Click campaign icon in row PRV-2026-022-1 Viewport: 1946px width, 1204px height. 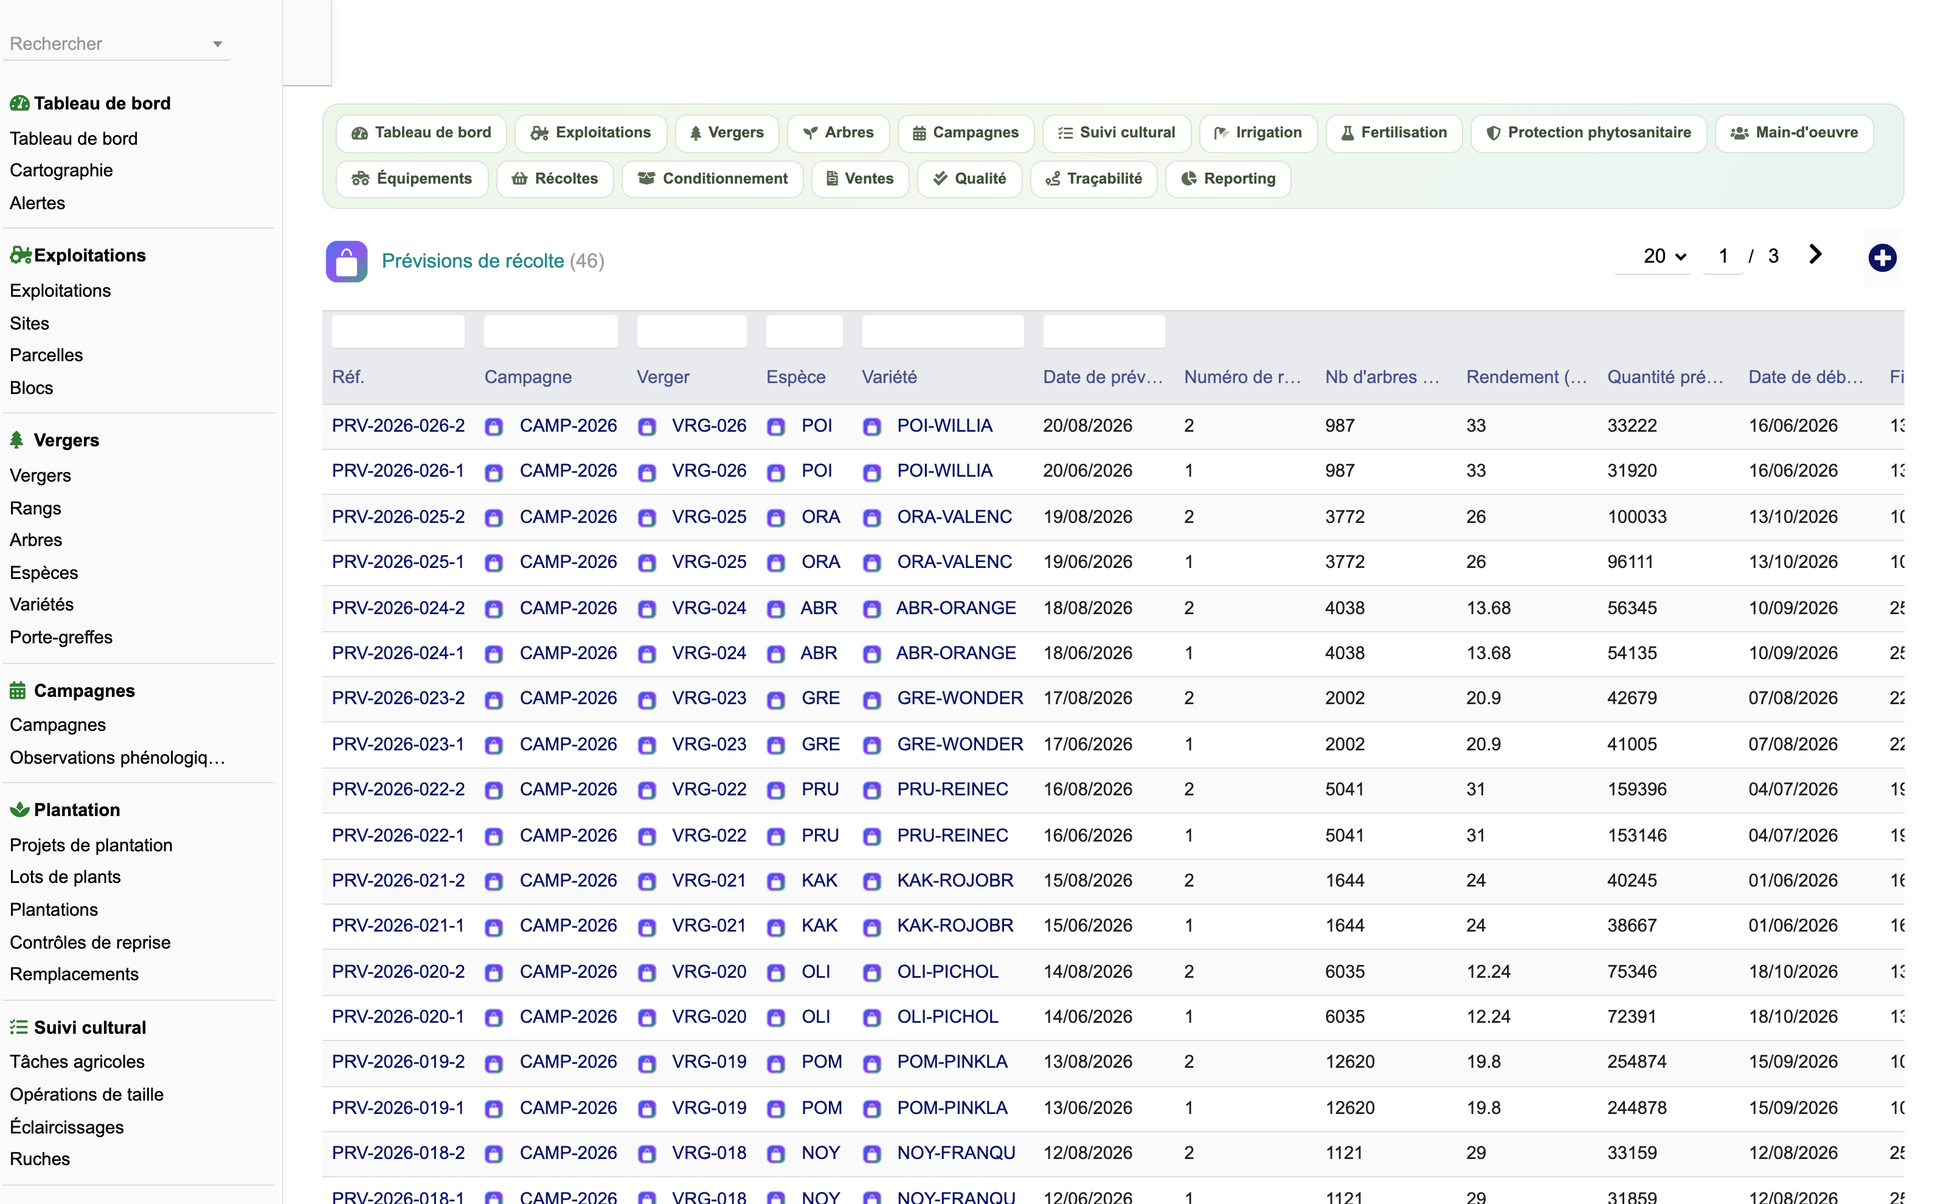[494, 837]
